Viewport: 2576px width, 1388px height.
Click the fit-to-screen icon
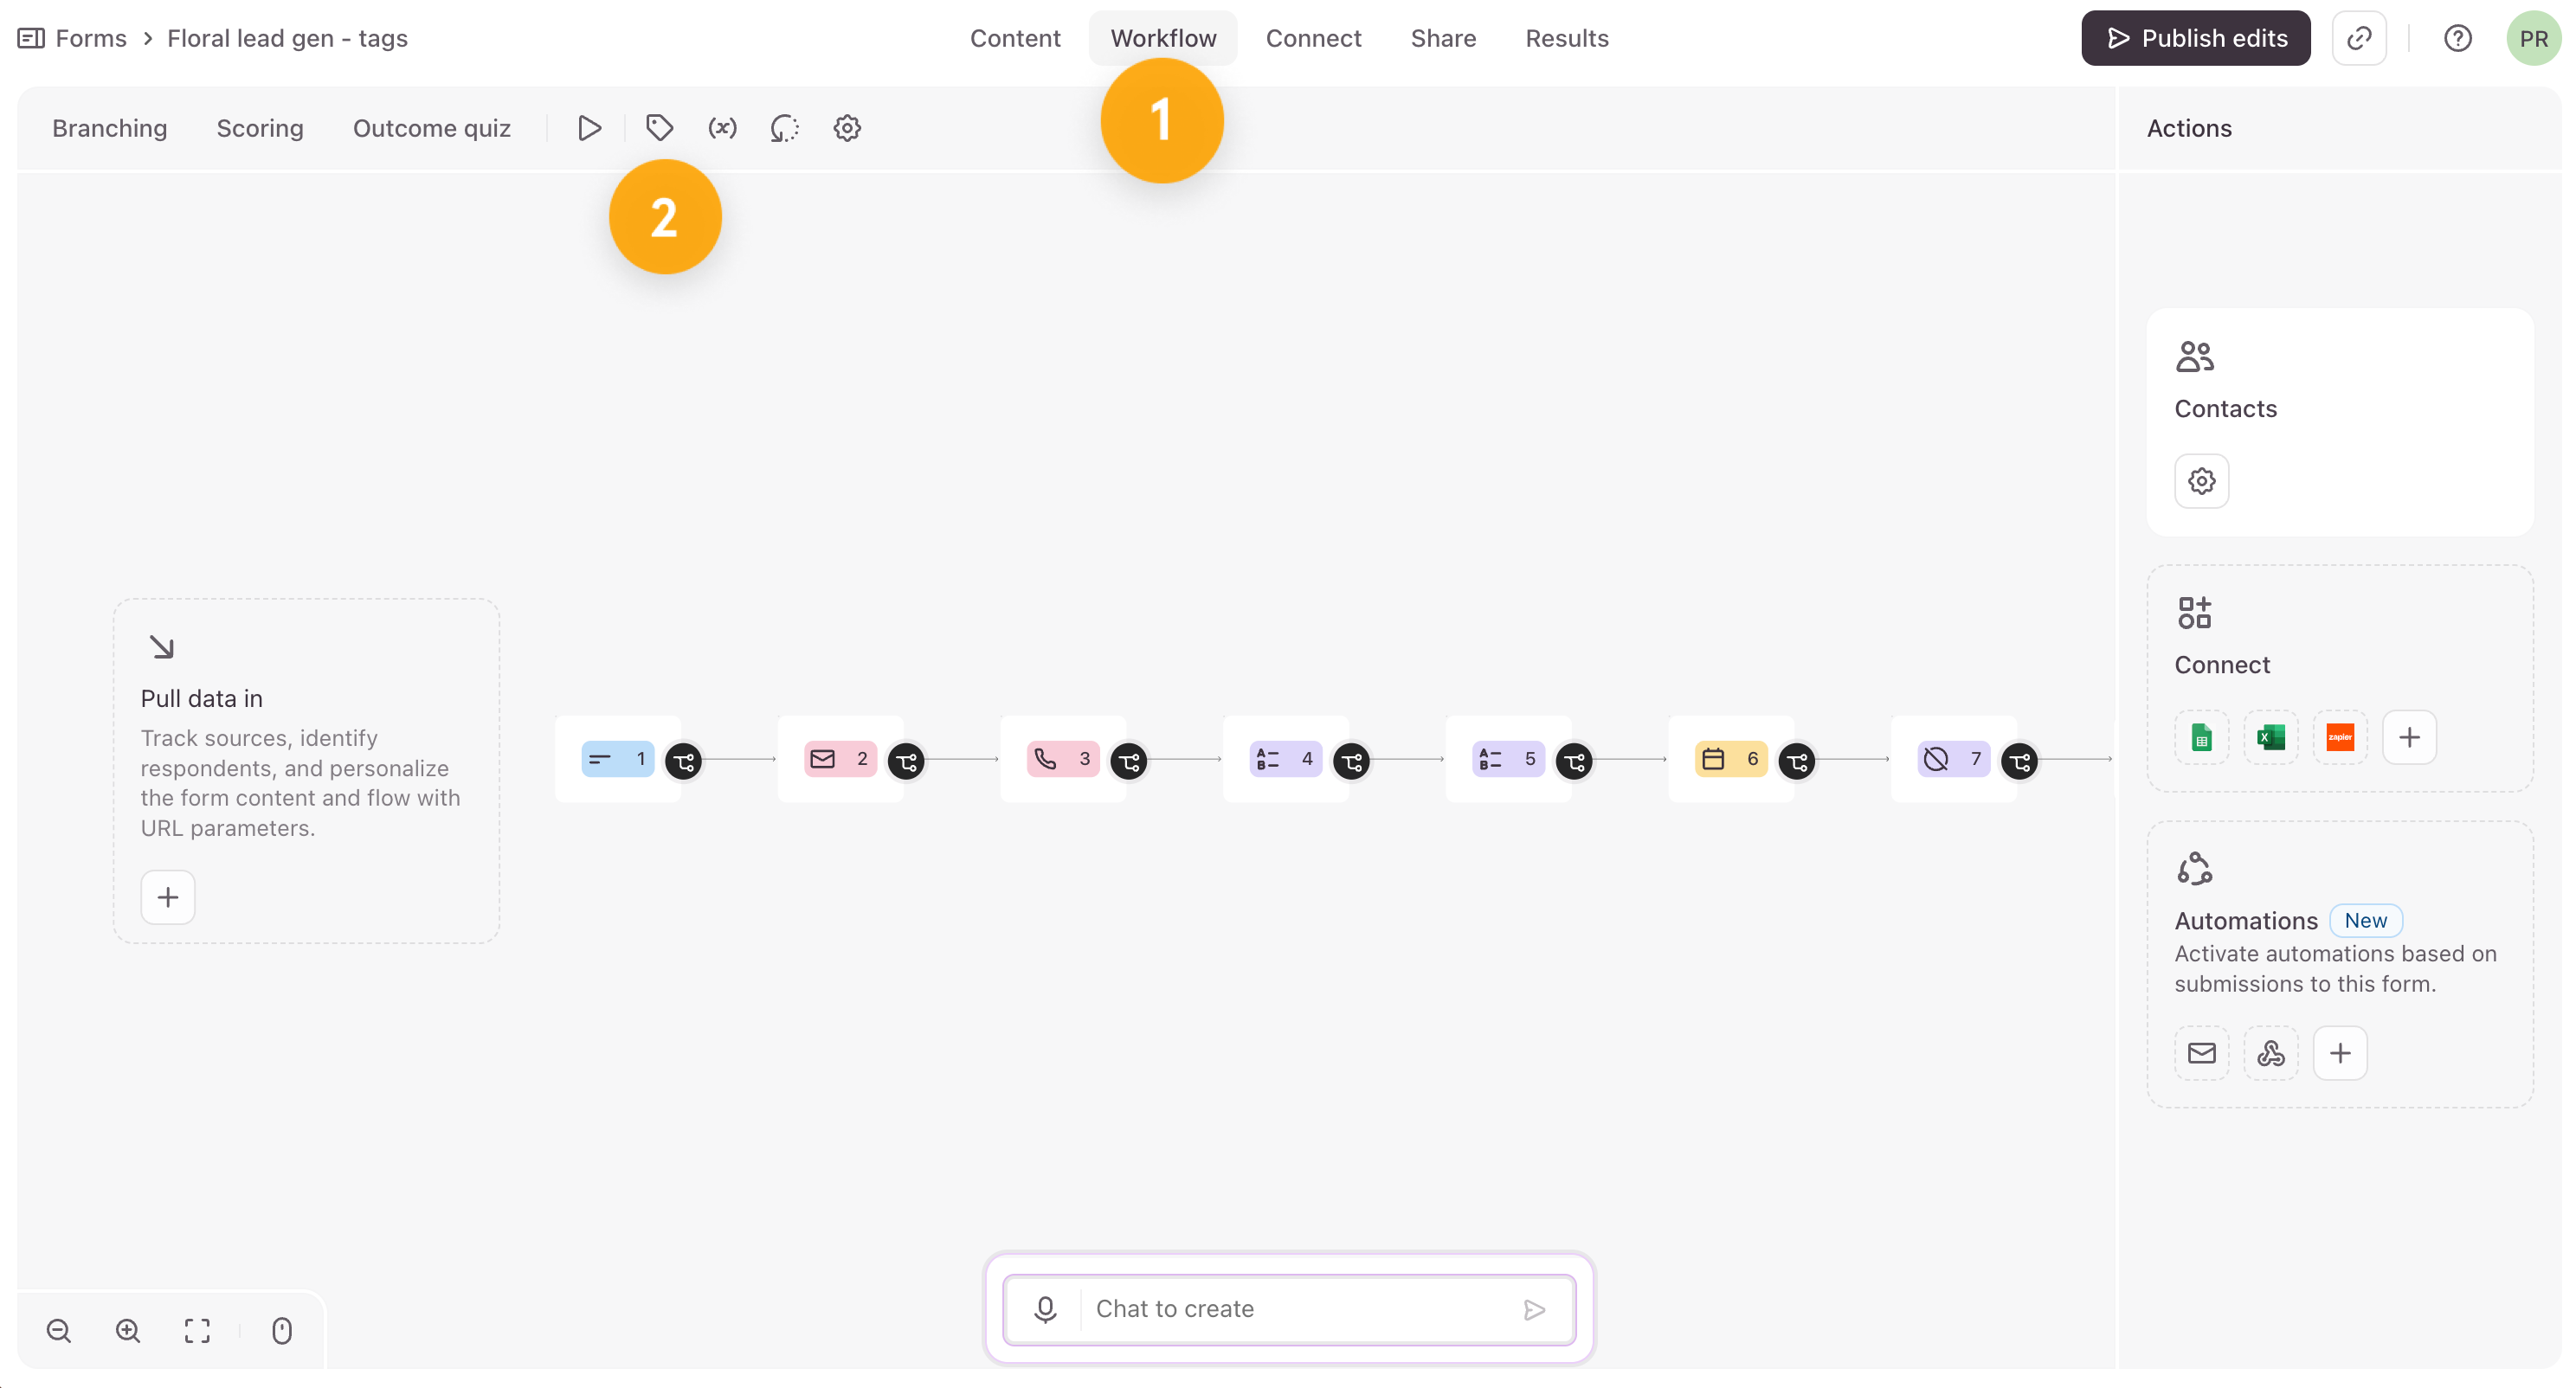point(197,1331)
